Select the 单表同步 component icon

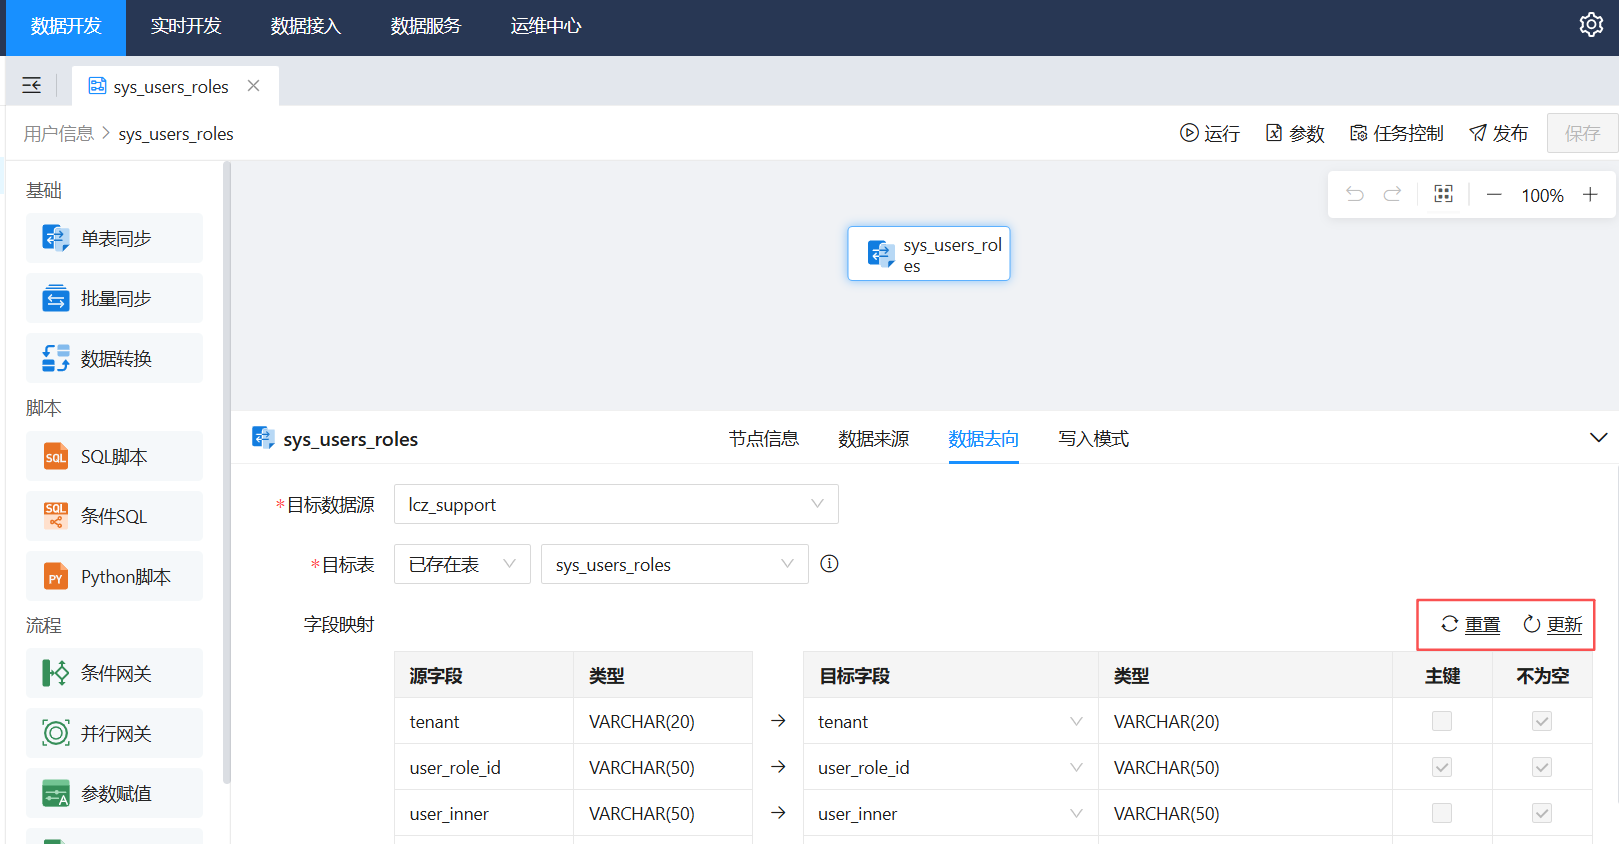pos(56,238)
